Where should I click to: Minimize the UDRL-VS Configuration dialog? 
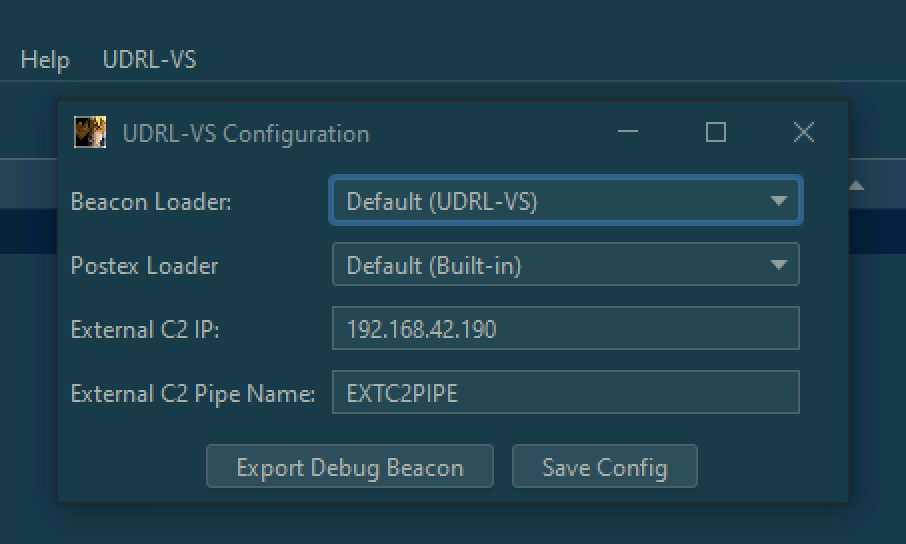(628, 132)
